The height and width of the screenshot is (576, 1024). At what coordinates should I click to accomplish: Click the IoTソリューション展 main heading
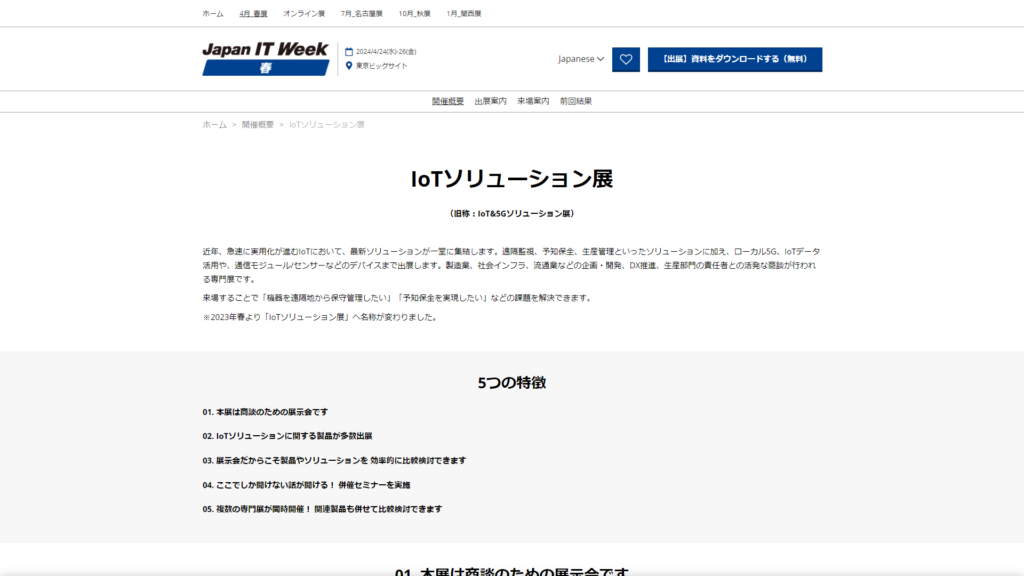pyautogui.click(x=512, y=179)
